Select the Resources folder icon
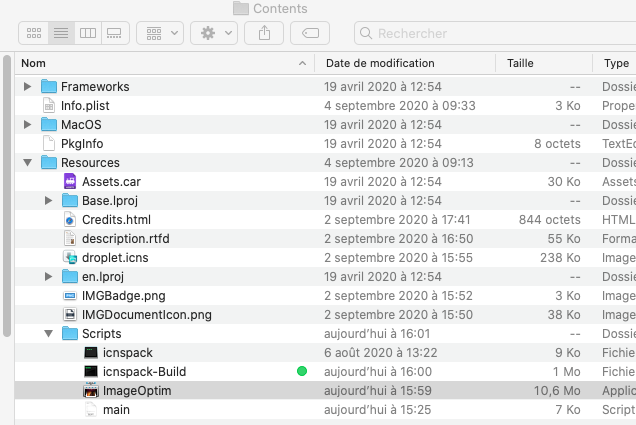The height and width of the screenshot is (425, 636). (49, 163)
